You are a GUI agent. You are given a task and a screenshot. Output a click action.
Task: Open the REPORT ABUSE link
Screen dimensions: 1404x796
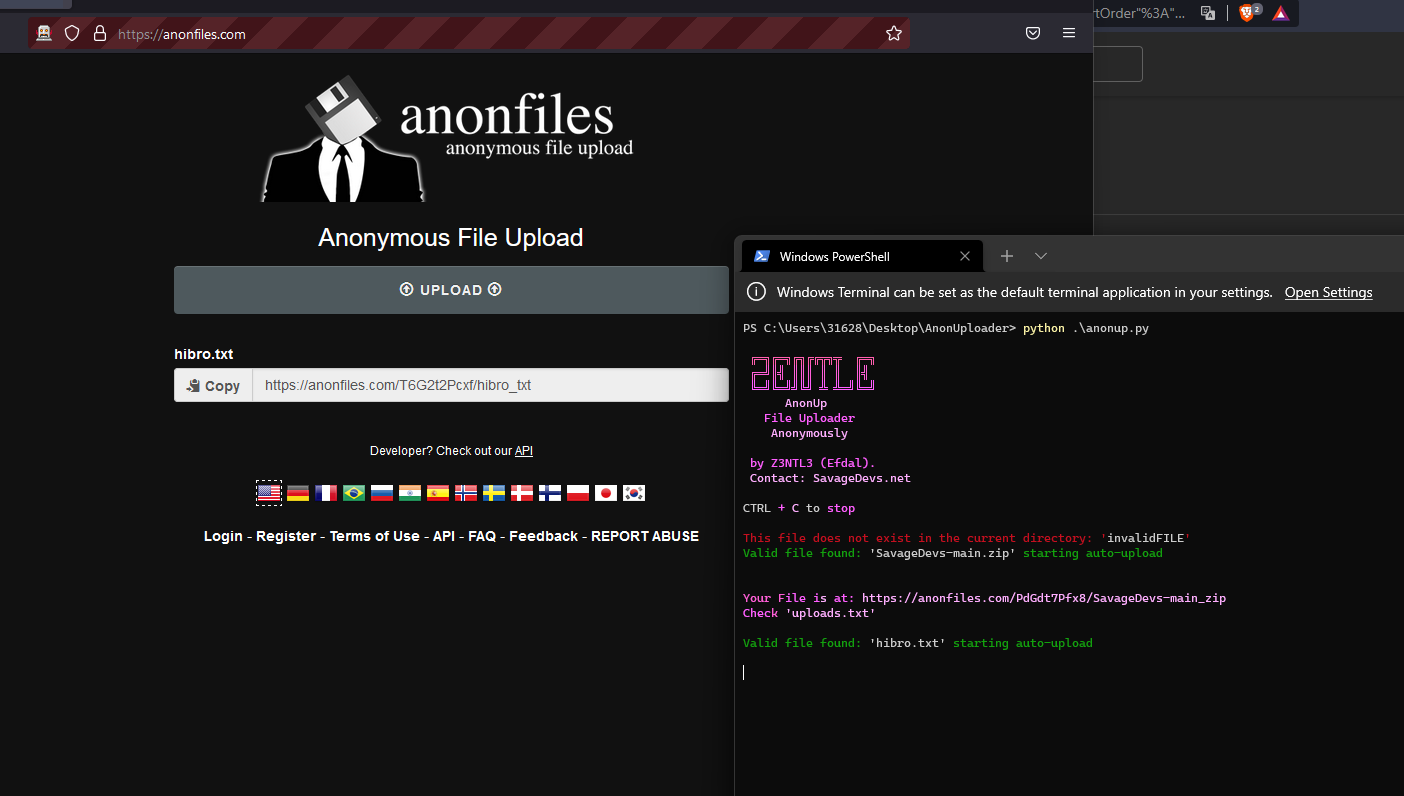point(645,536)
